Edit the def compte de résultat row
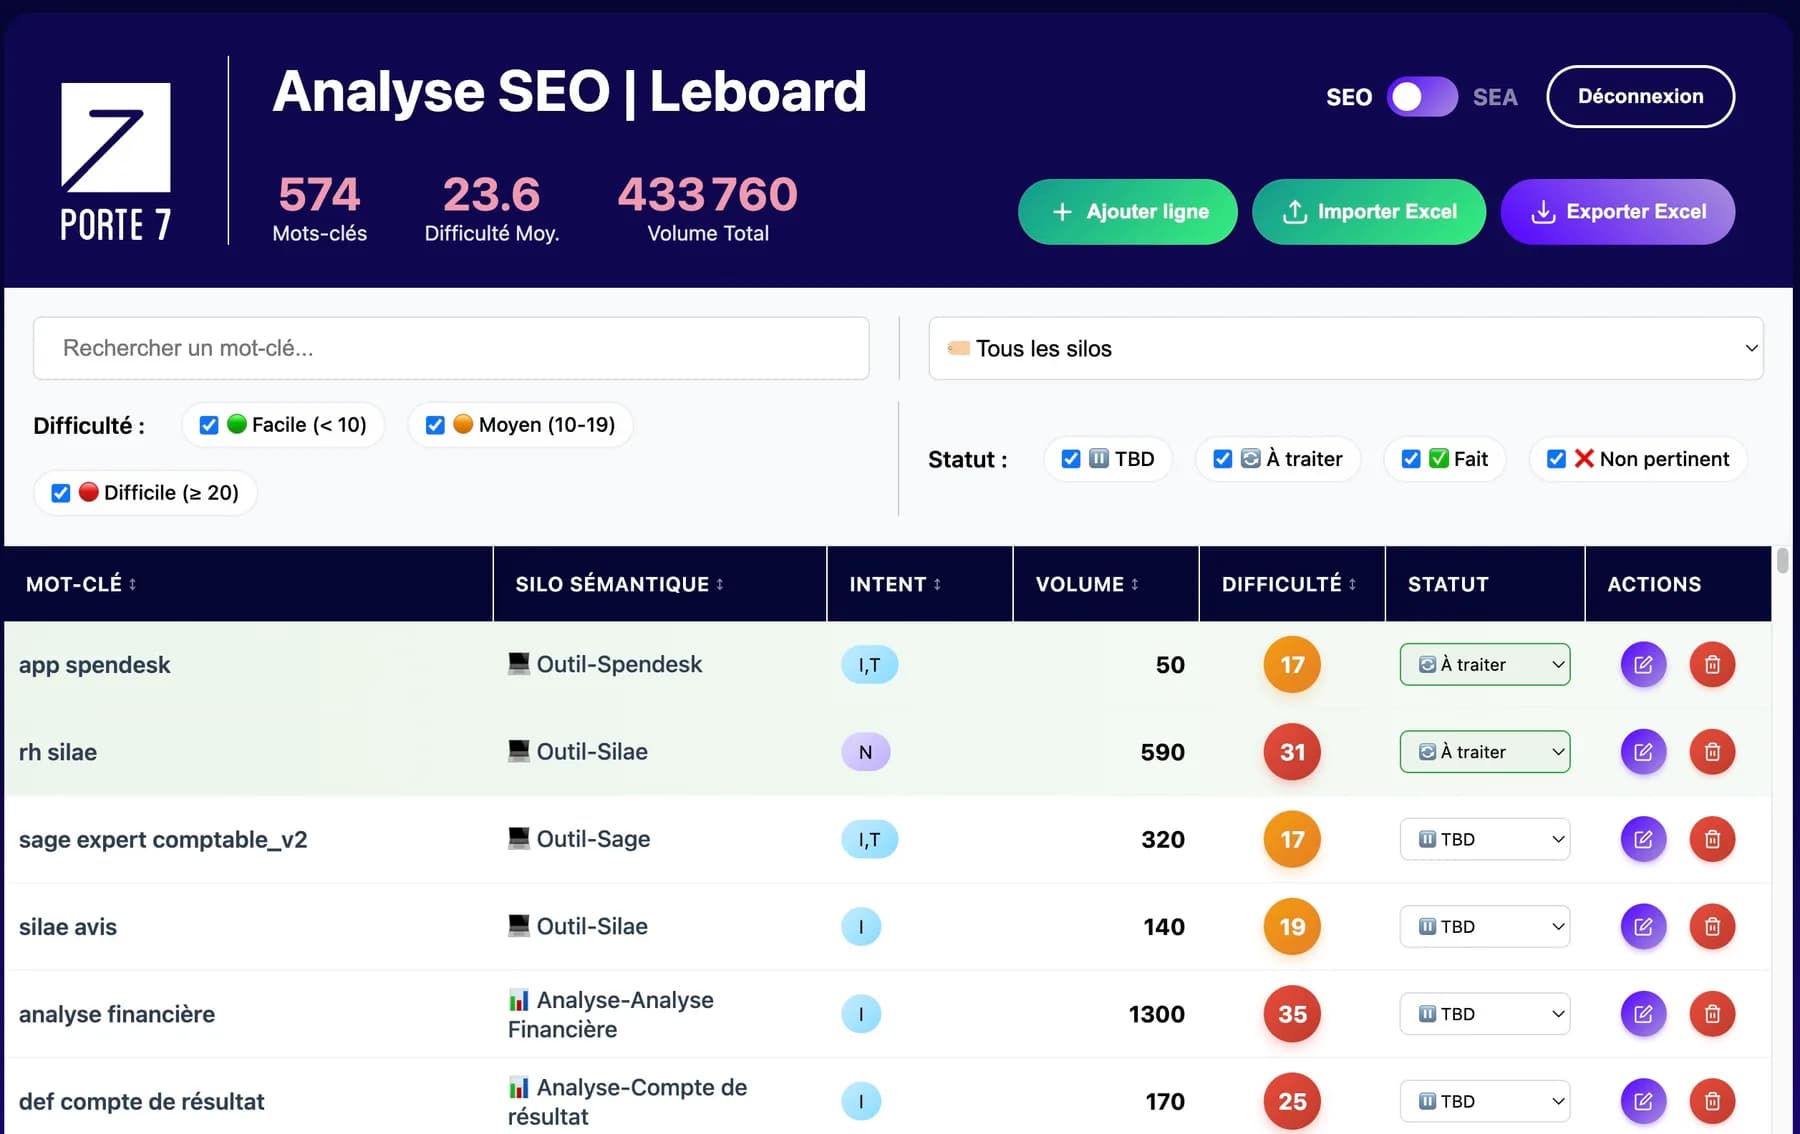 click(x=1643, y=1101)
